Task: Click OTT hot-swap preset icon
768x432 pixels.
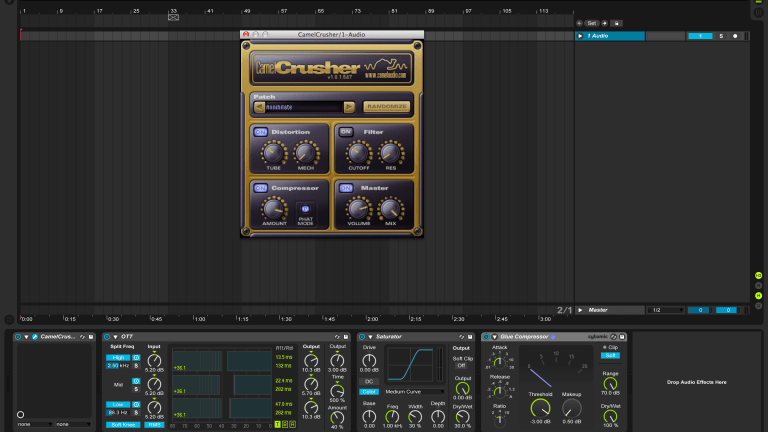Action: point(337,337)
